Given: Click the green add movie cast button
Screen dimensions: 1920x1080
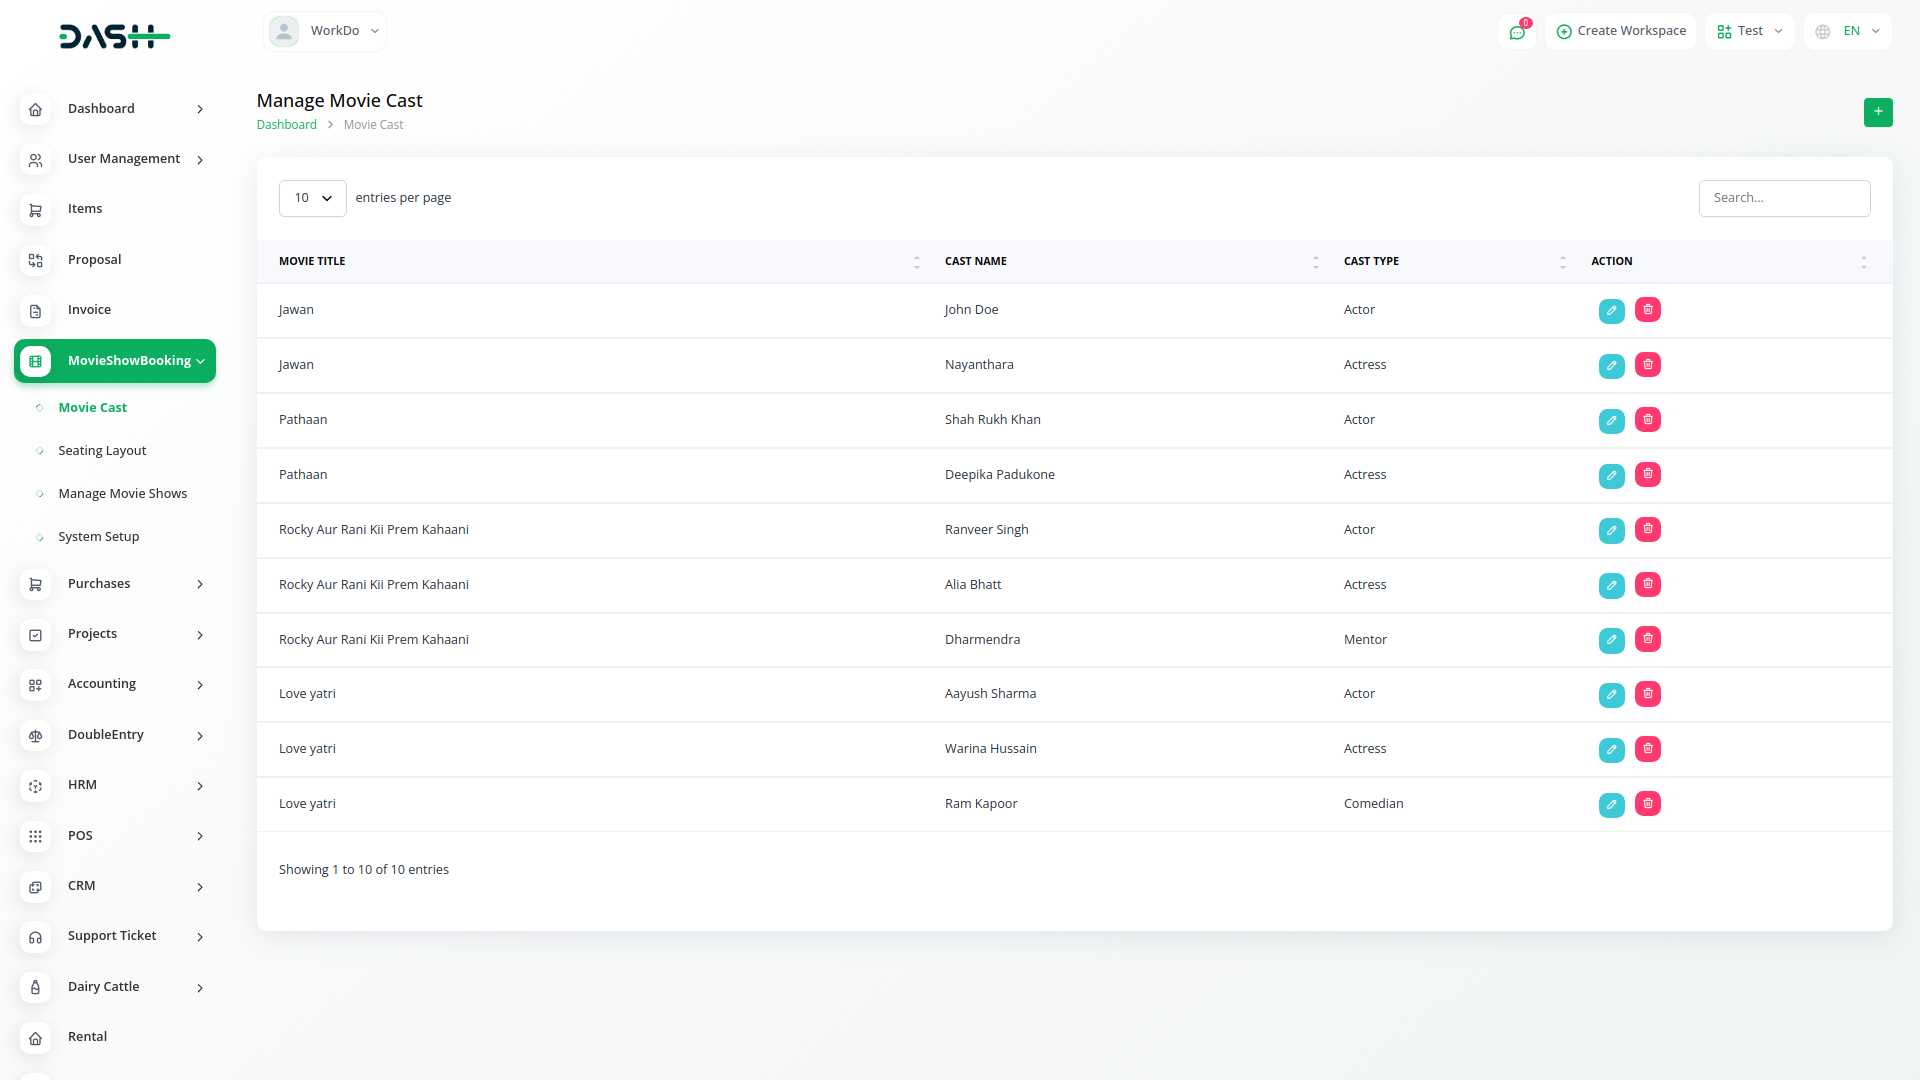Looking at the screenshot, I should (x=1877, y=112).
